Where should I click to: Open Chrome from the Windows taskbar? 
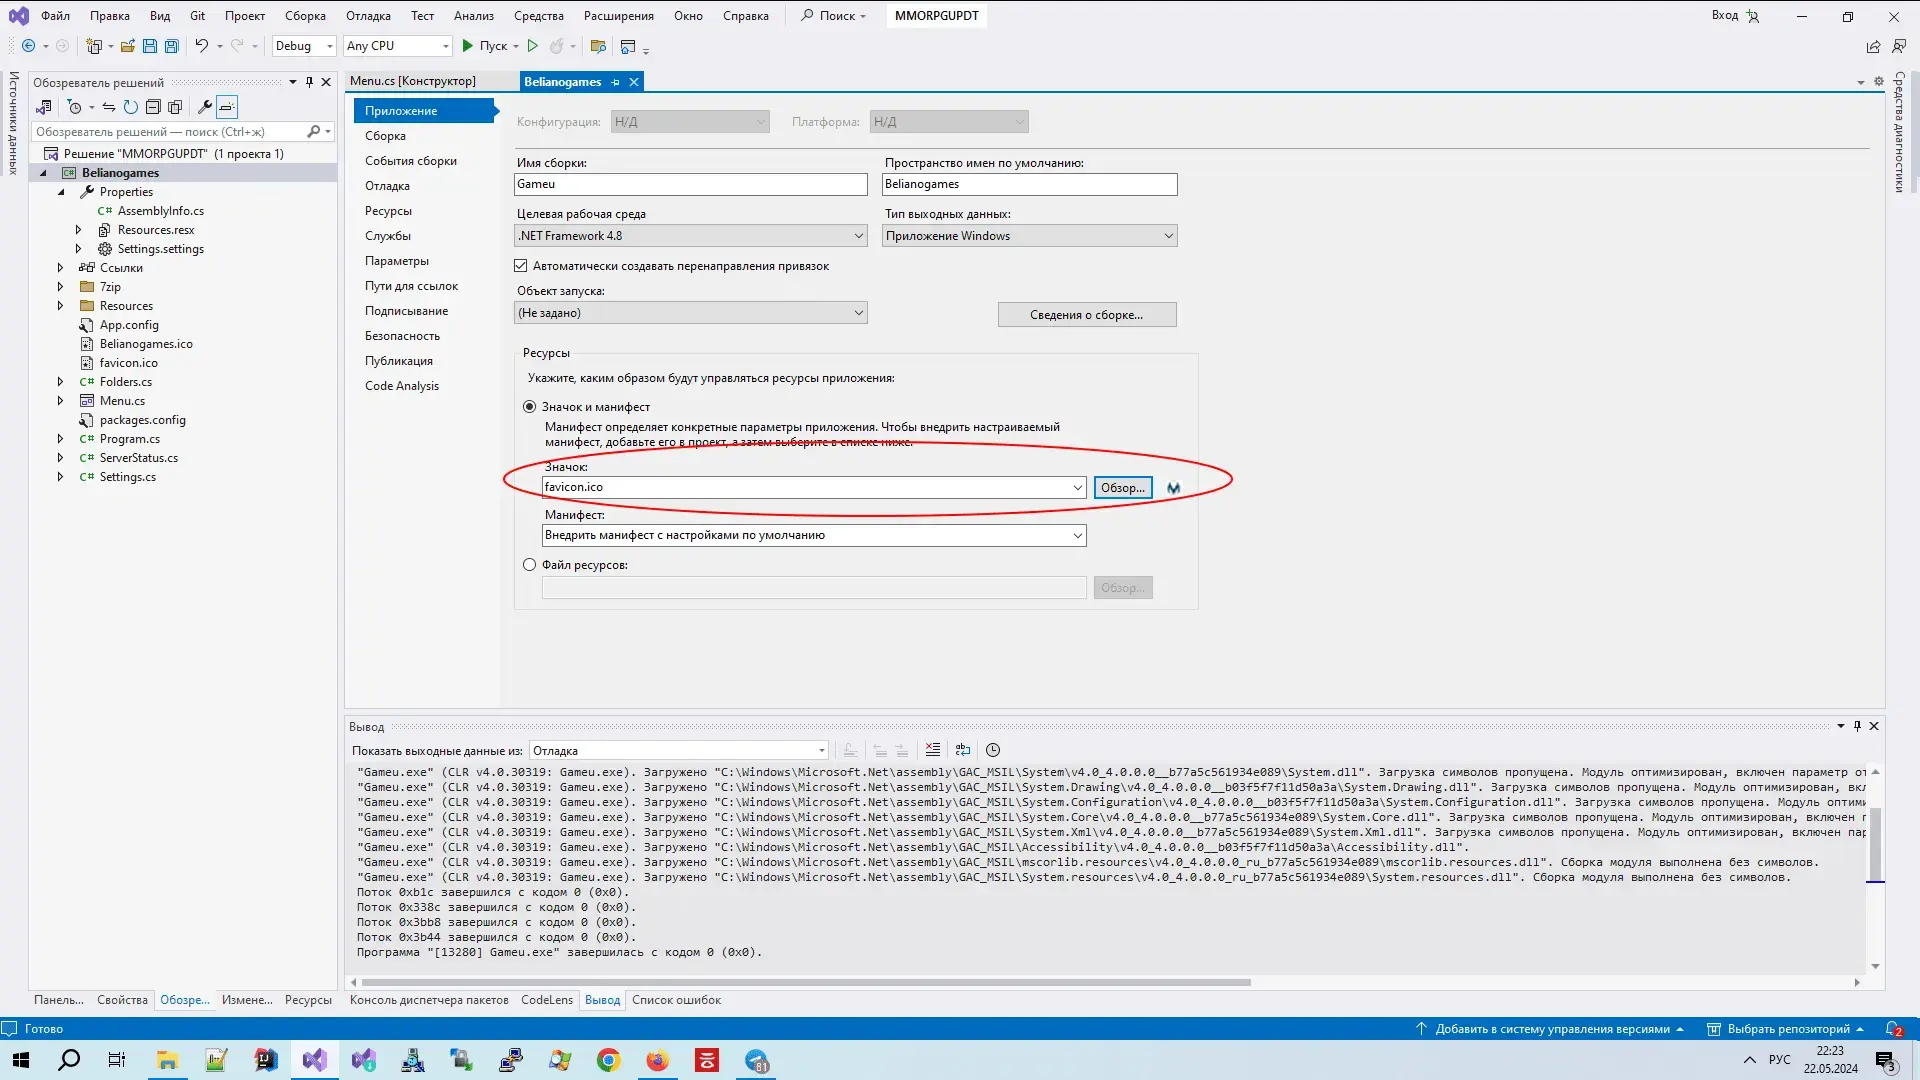pyautogui.click(x=608, y=1060)
